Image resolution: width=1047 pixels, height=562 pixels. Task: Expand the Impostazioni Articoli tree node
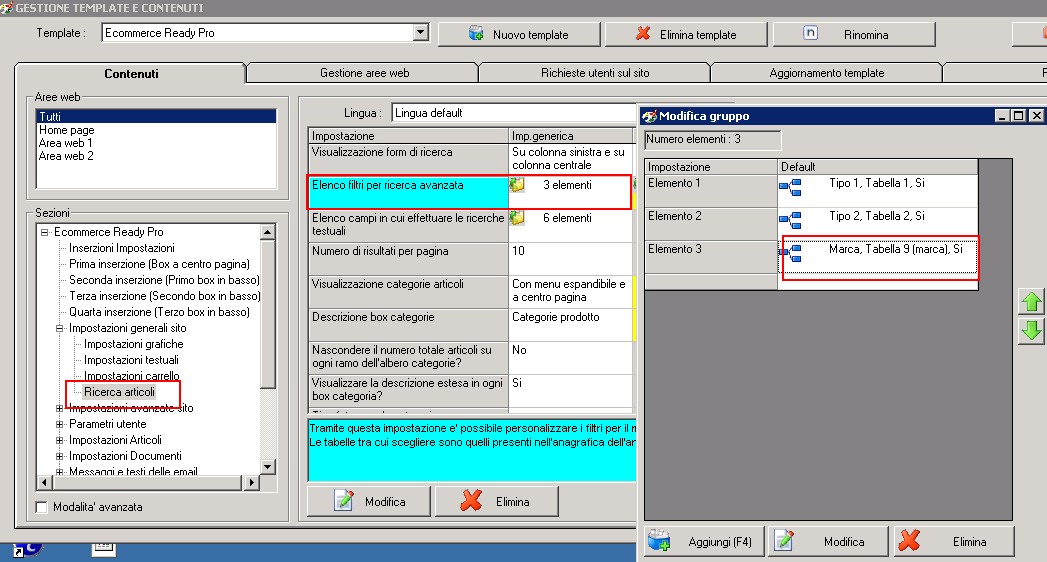(x=59, y=441)
